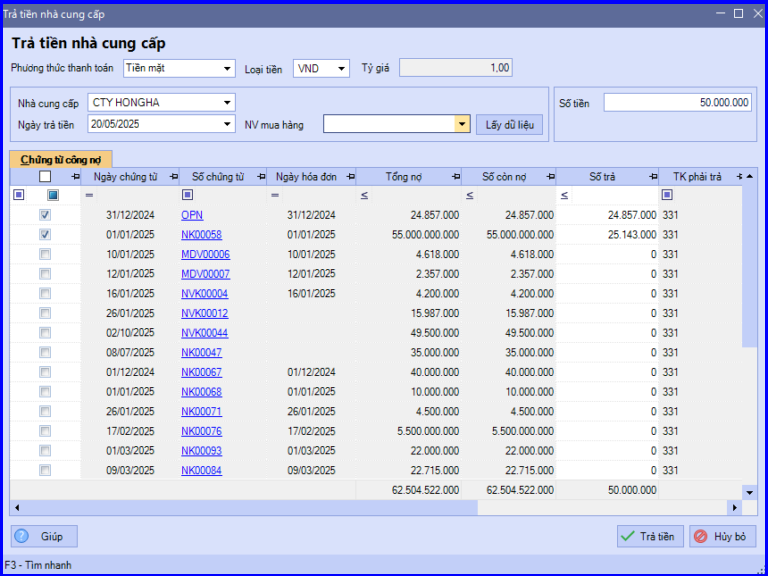This screenshot has height=576, width=768.
Task: Click Số trả cell 25.143.000
Action: coord(607,235)
